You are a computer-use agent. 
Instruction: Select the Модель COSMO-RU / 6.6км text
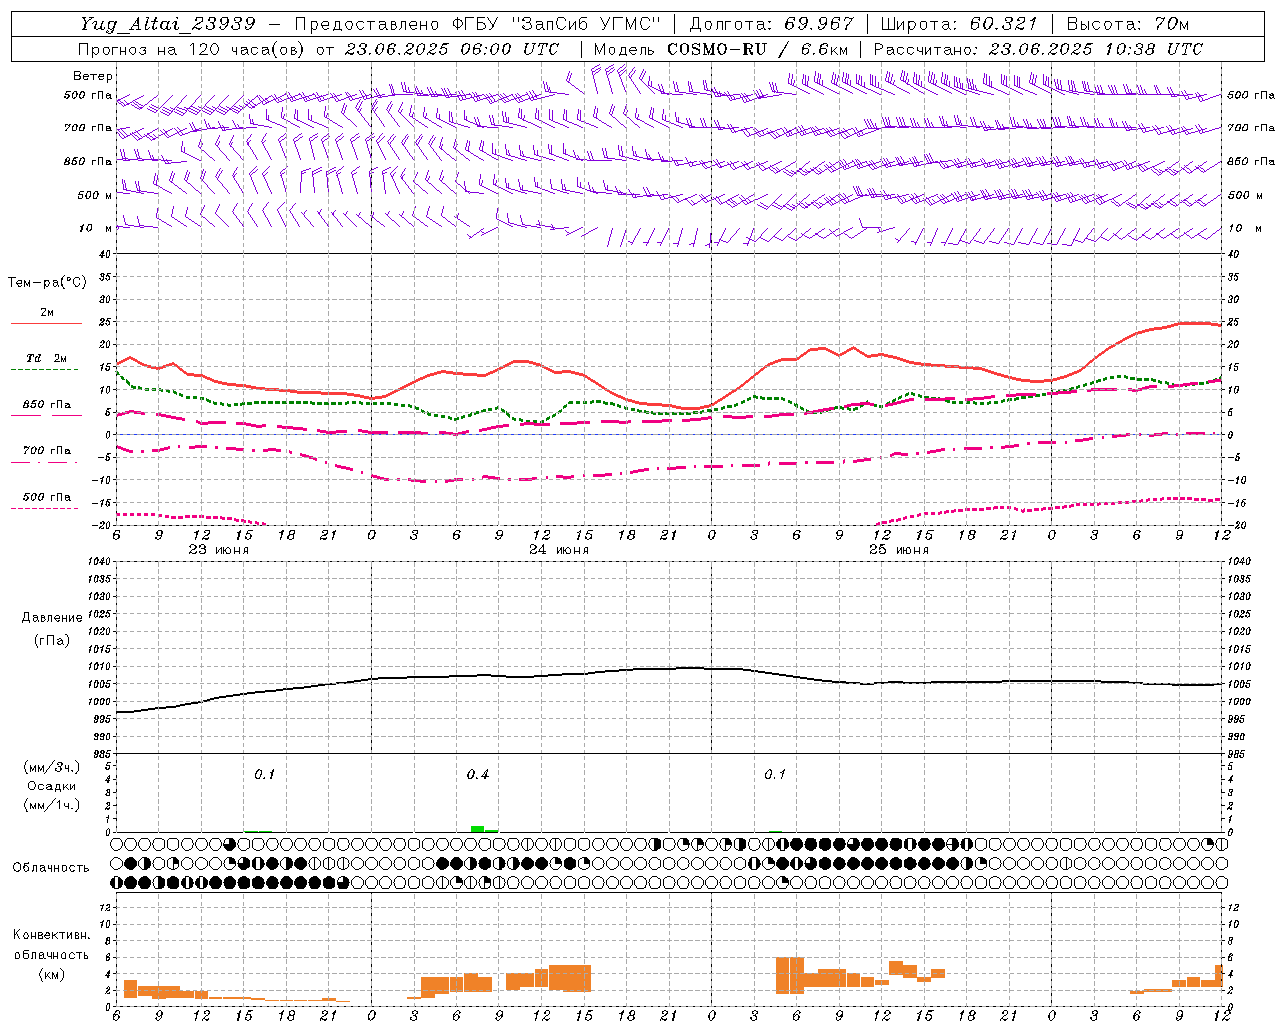pos(721,49)
